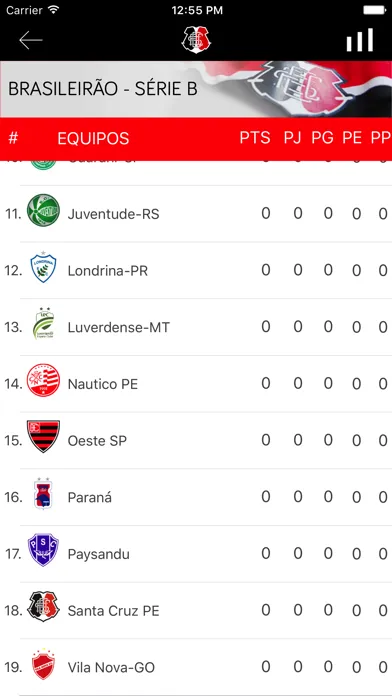Tap the Paraná team crest
This screenshot has height=696, width=392.
[43, 494]
